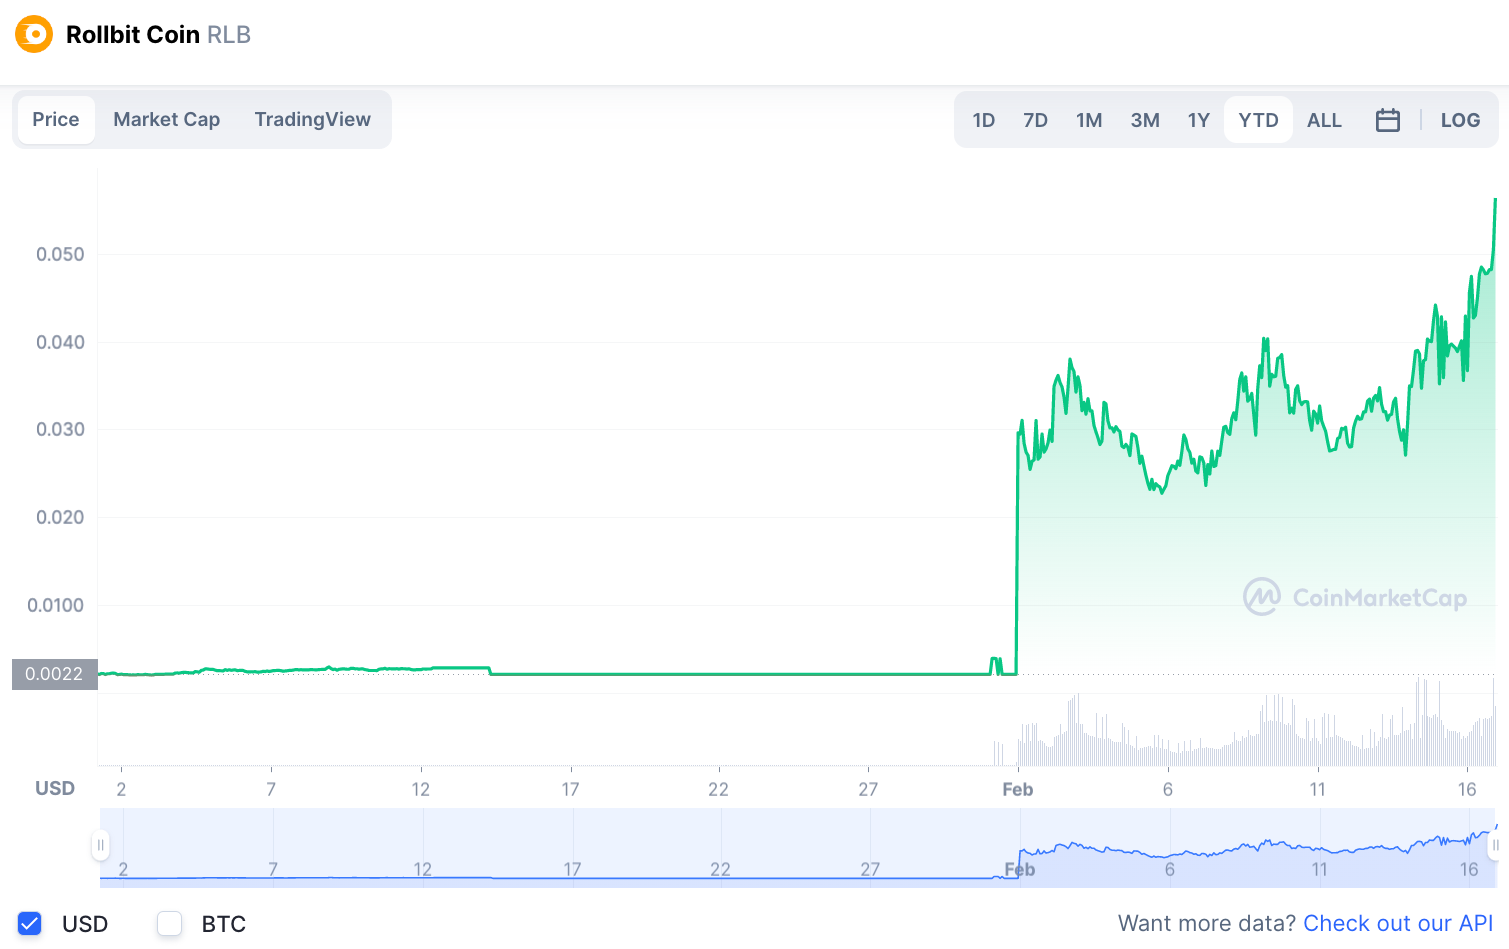
Task: Switch to the Price tab
Action: pos(56,120)
